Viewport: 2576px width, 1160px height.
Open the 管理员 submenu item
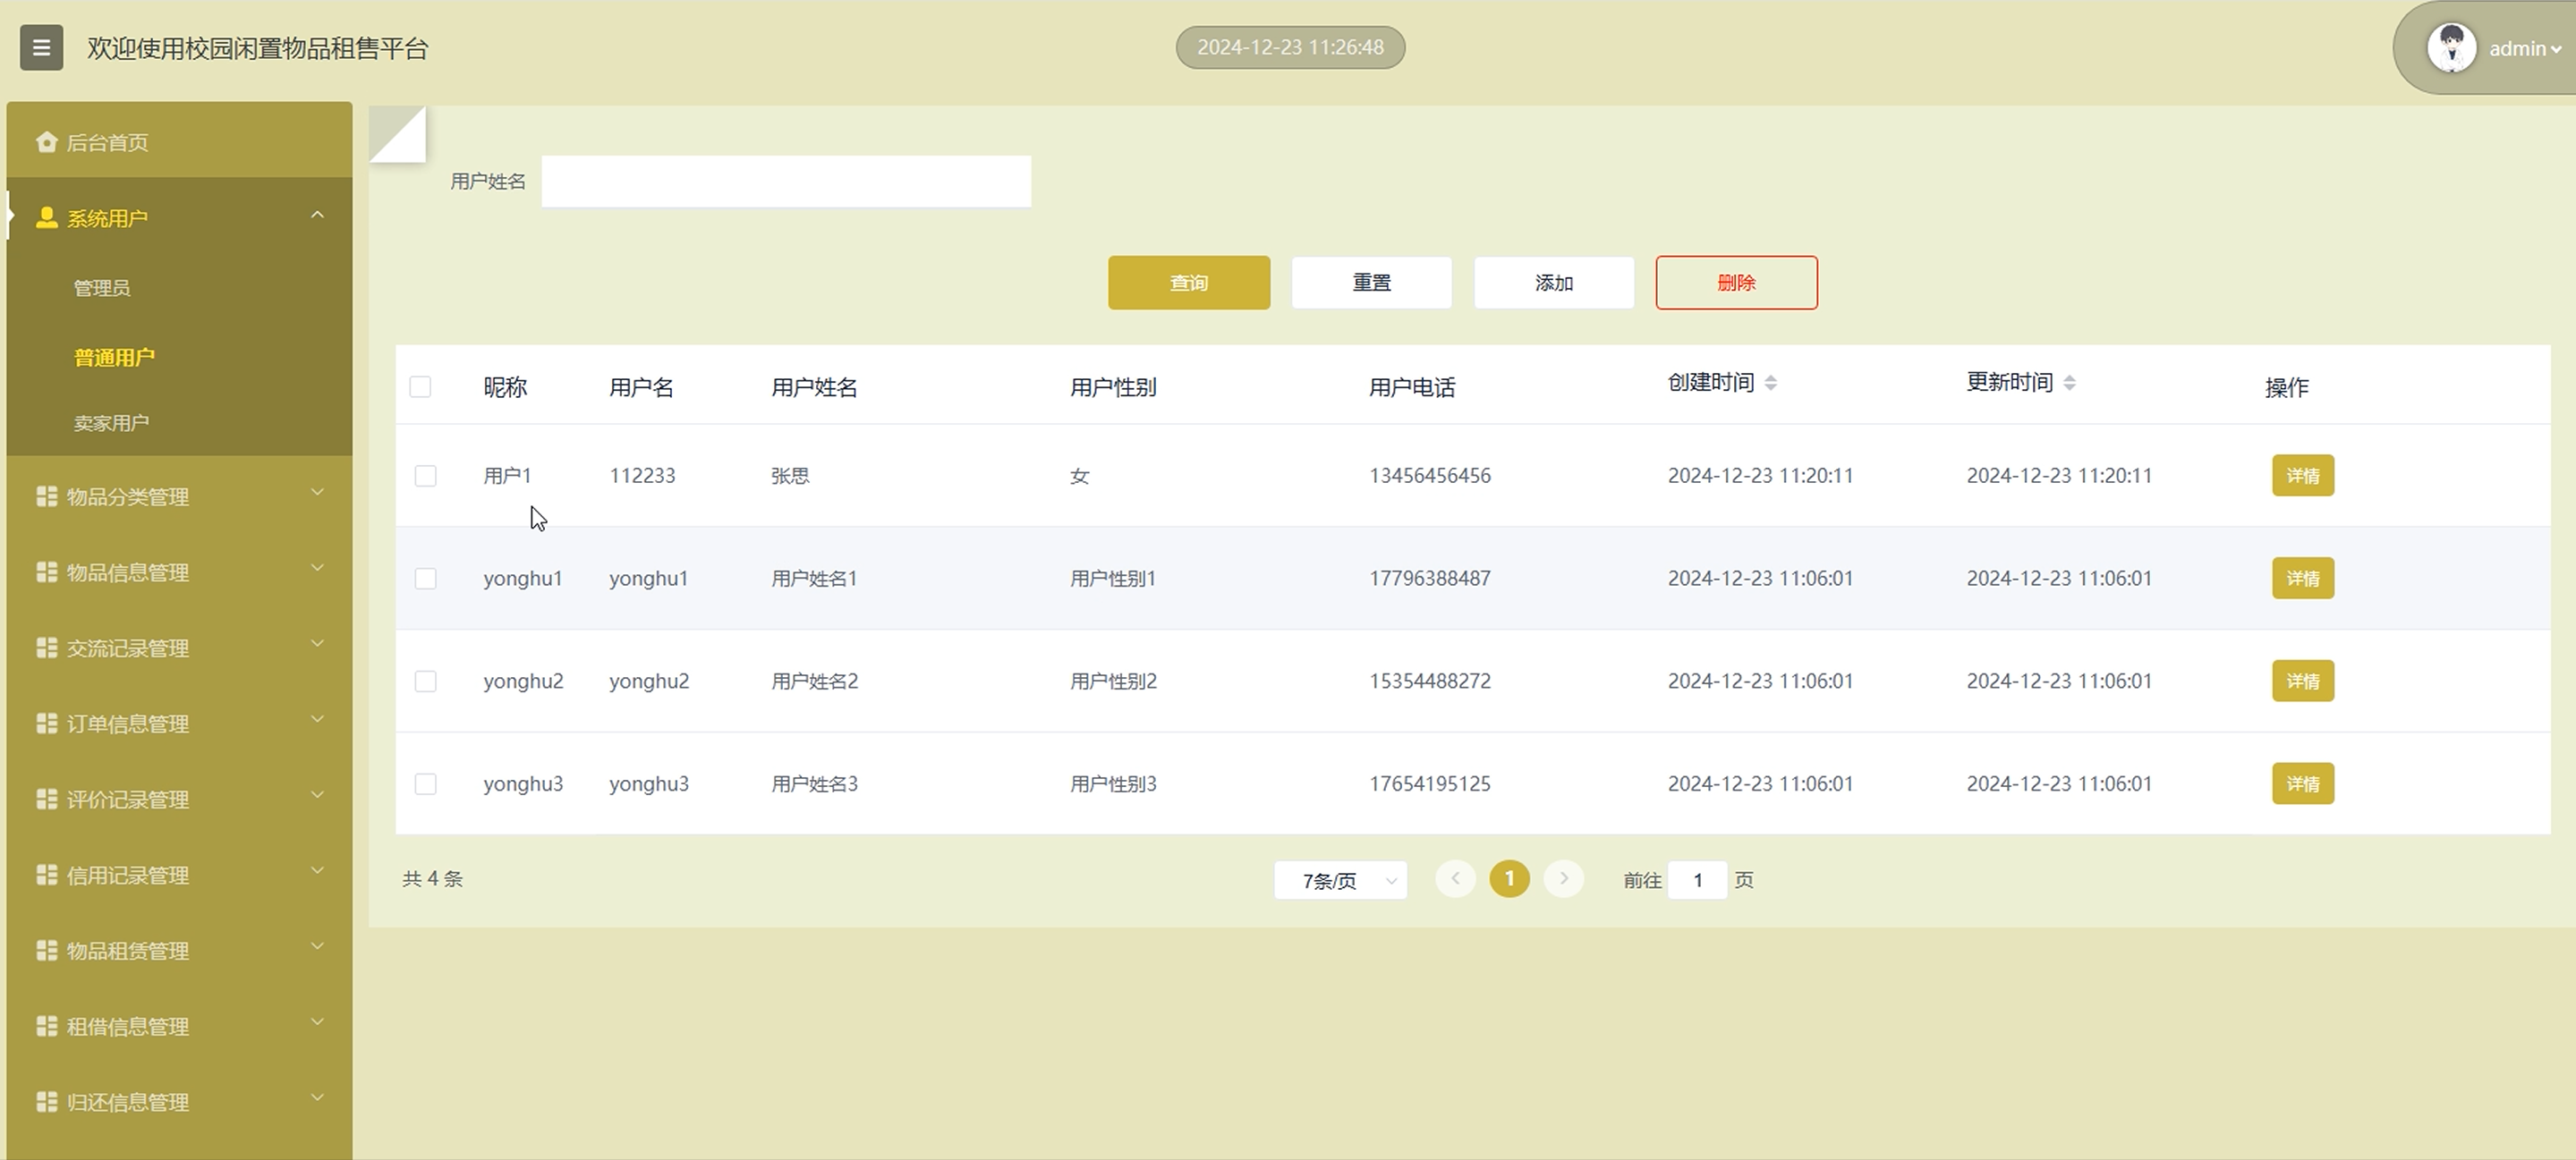[102, 288]
